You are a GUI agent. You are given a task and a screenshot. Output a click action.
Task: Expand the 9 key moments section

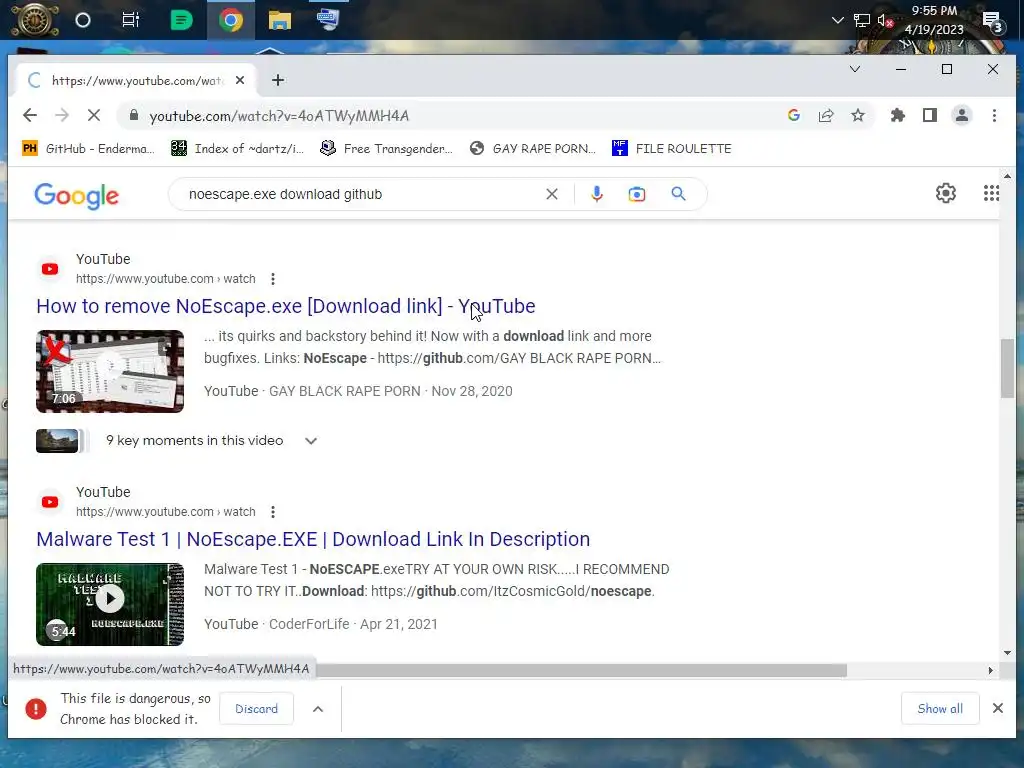point(311,441)
